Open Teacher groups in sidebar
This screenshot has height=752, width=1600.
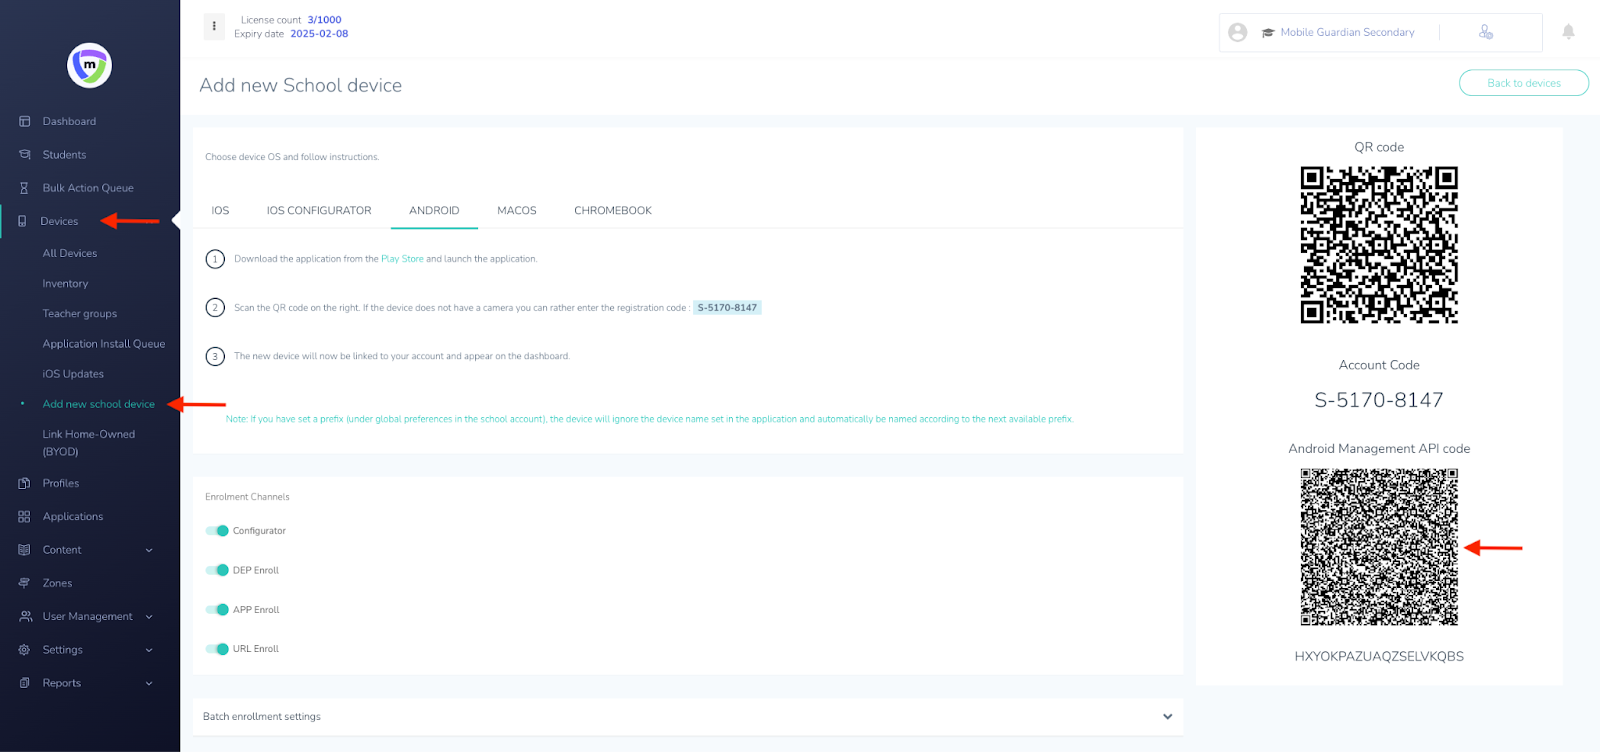(x=80, y=314)
